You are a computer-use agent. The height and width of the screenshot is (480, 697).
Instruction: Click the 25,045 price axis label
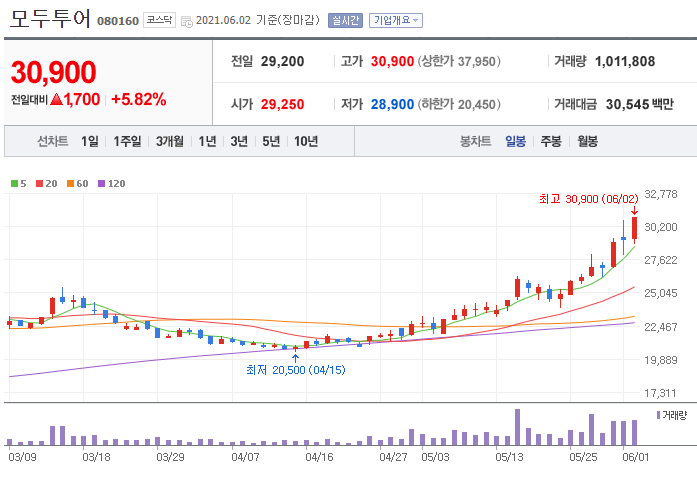[661, 293]
